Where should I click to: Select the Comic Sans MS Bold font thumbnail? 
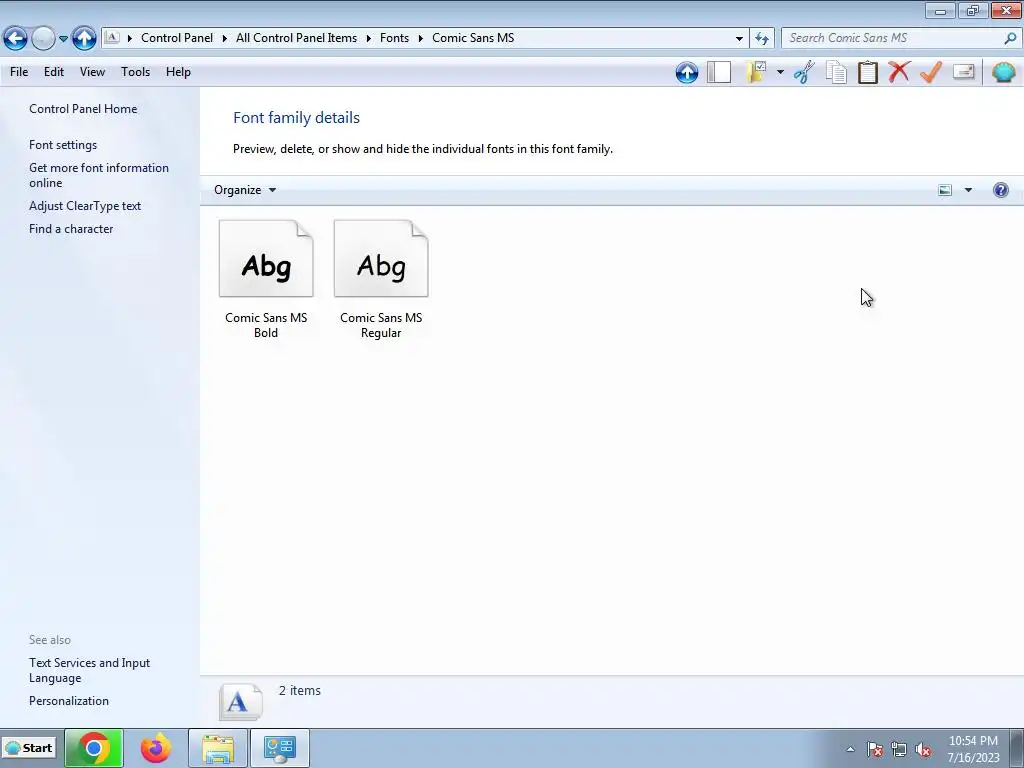[266, 259]
